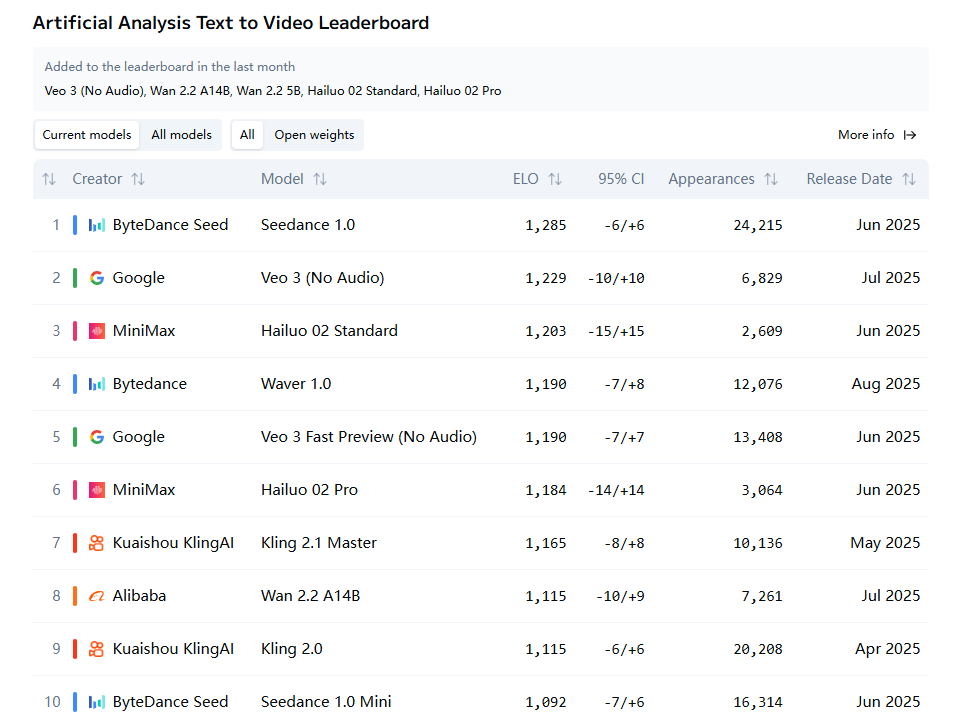Click the Alibaba logo icon
Viewport: 978px width, 726px height.
pyautogui.click(x=97, y=596)
